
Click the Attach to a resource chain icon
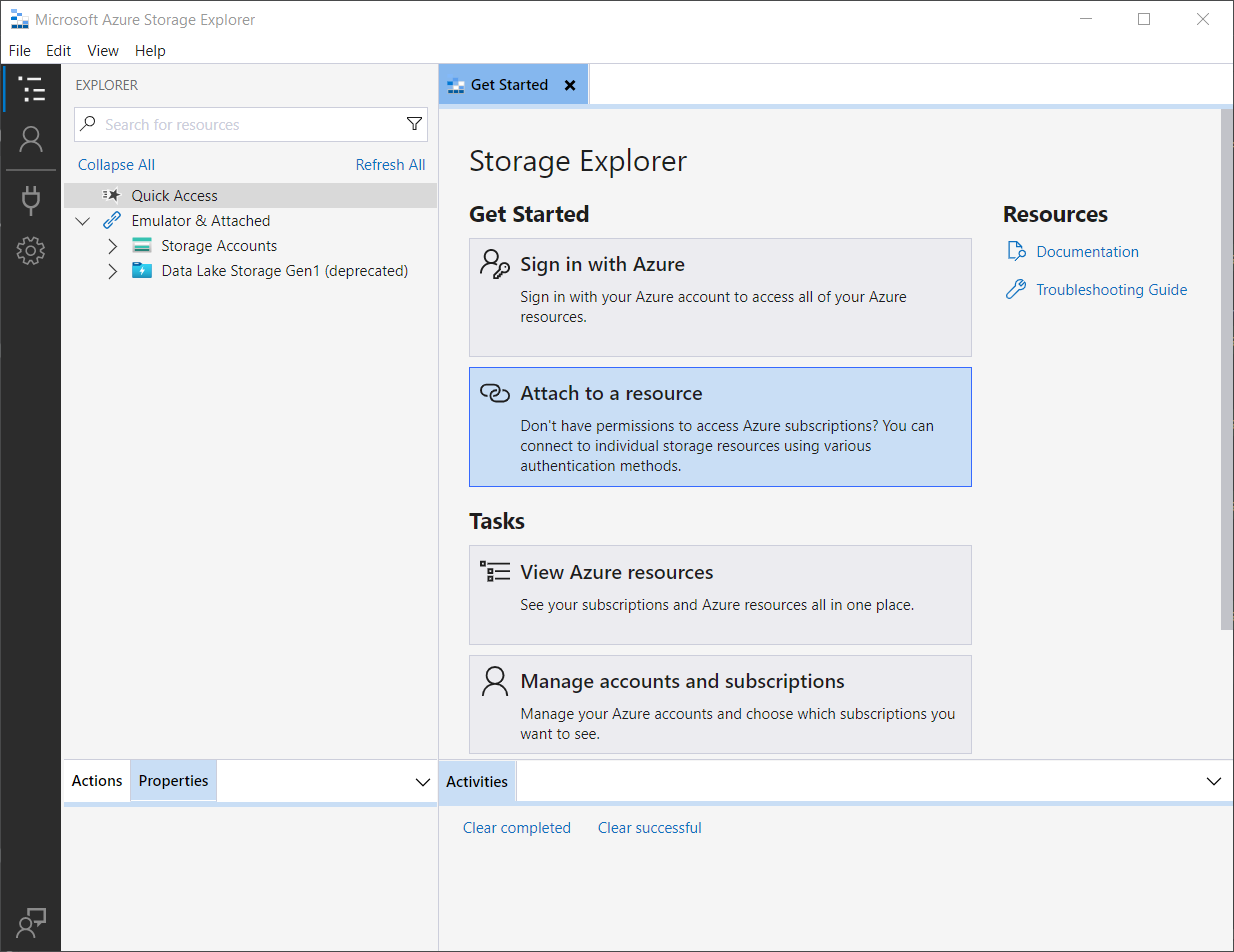pyautogui.click(x=495, y=393)
